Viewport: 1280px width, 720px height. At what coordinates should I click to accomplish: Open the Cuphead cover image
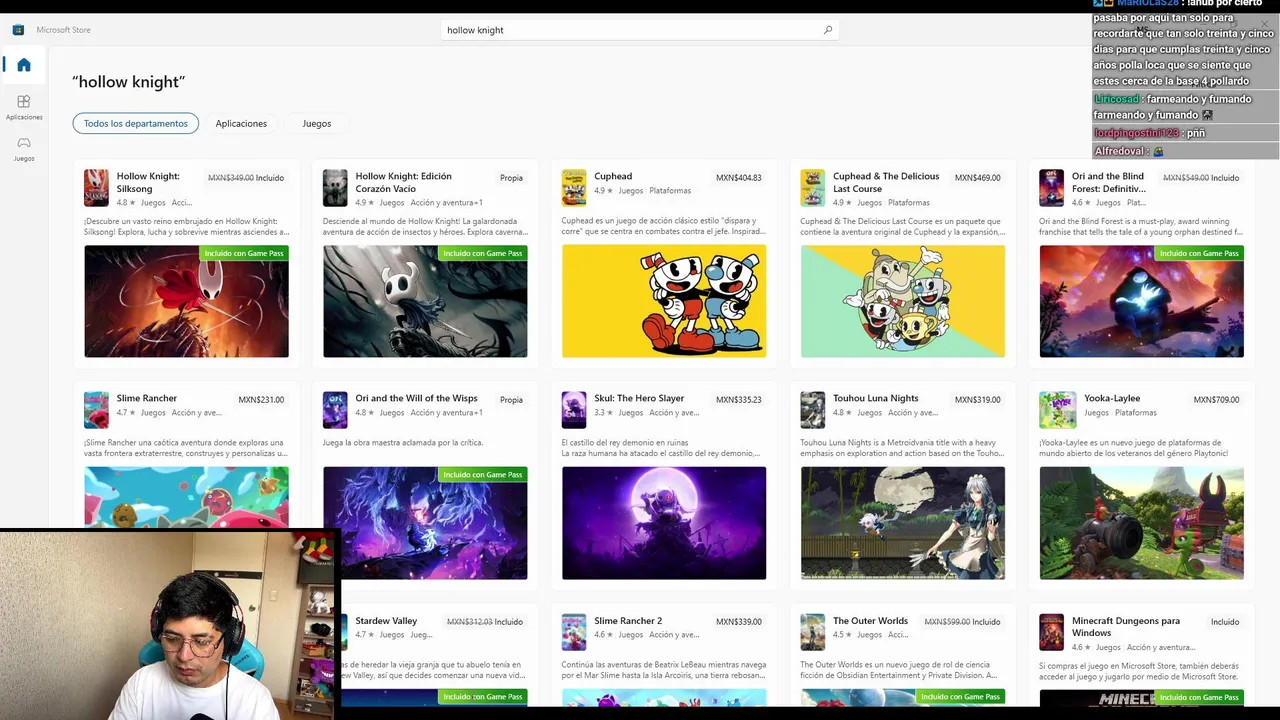pos(664,301)
